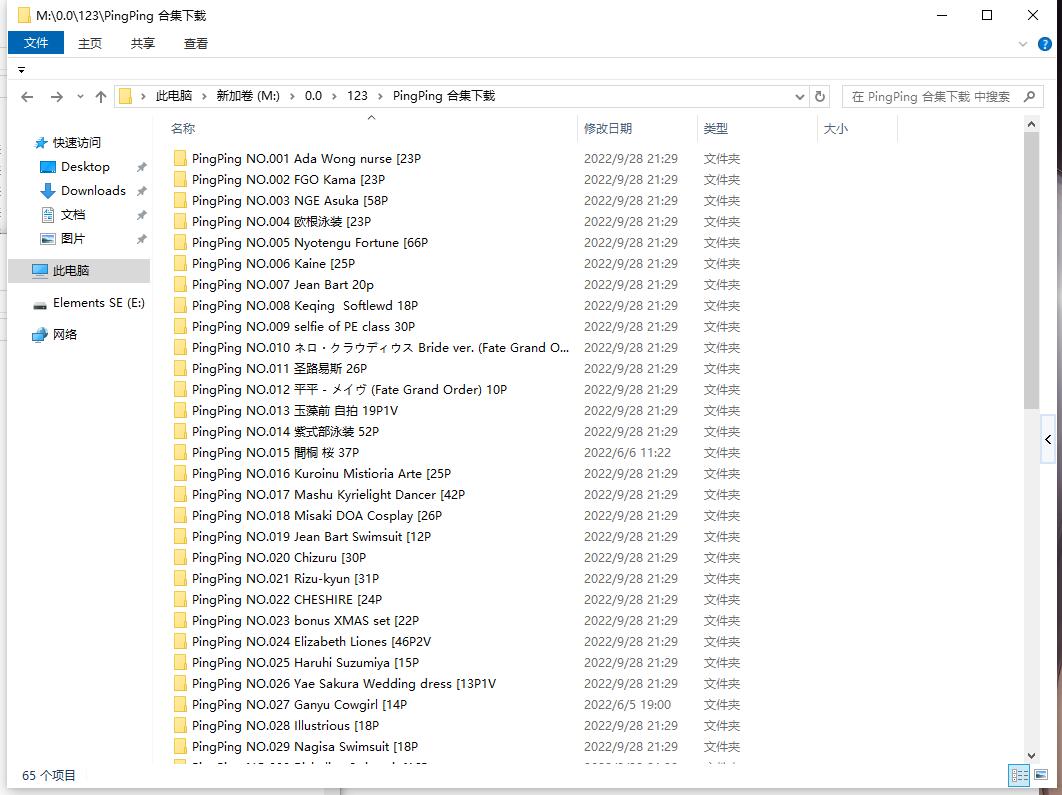1062x795 pixels.
Task: Click the 文档 document icon in sidebar
Action: point(47,215)
